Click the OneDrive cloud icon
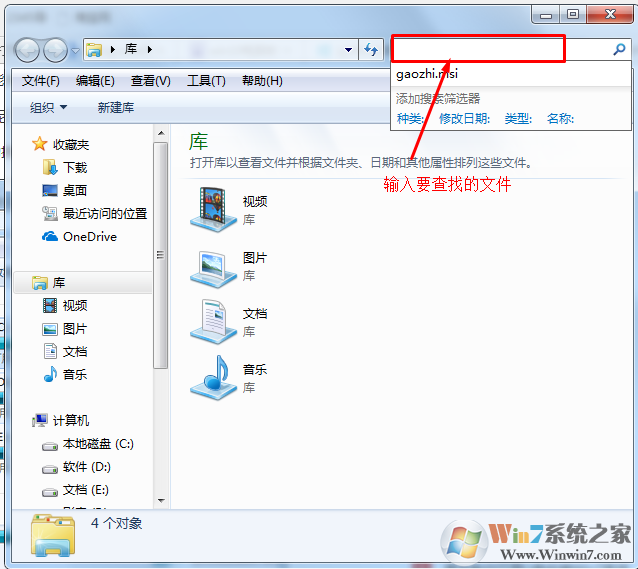Screen dimensions: 638x569 click(x=50, y=236)
